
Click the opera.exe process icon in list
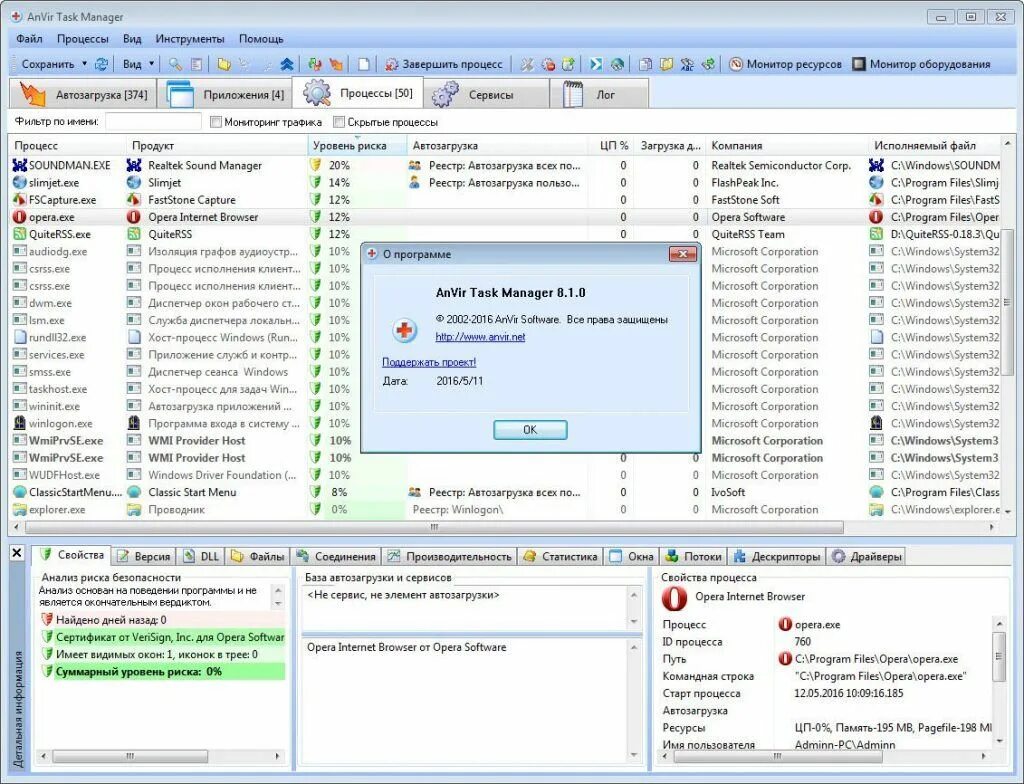19,217
